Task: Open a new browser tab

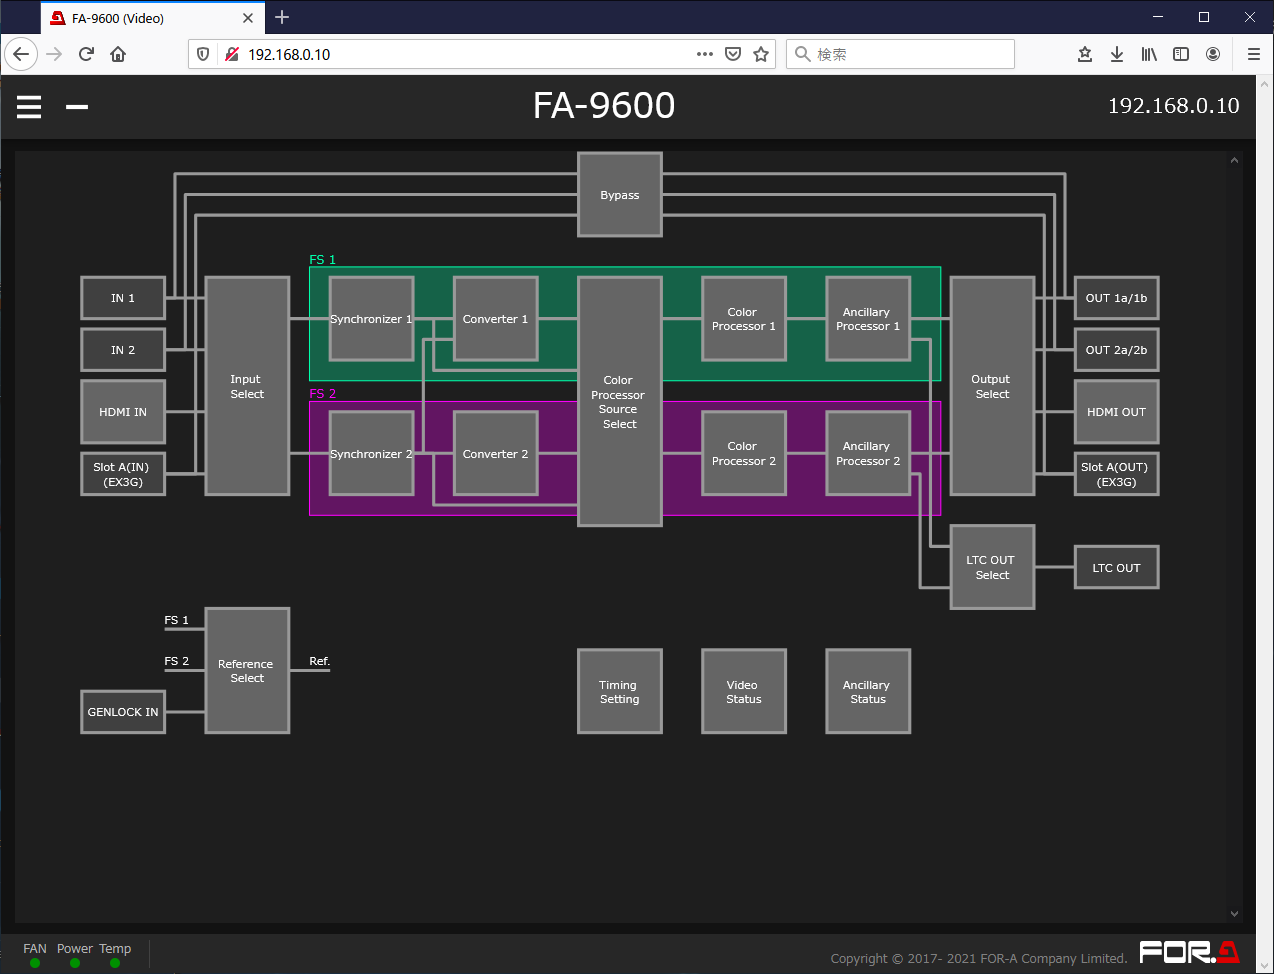Action: (x=282, y=17)
